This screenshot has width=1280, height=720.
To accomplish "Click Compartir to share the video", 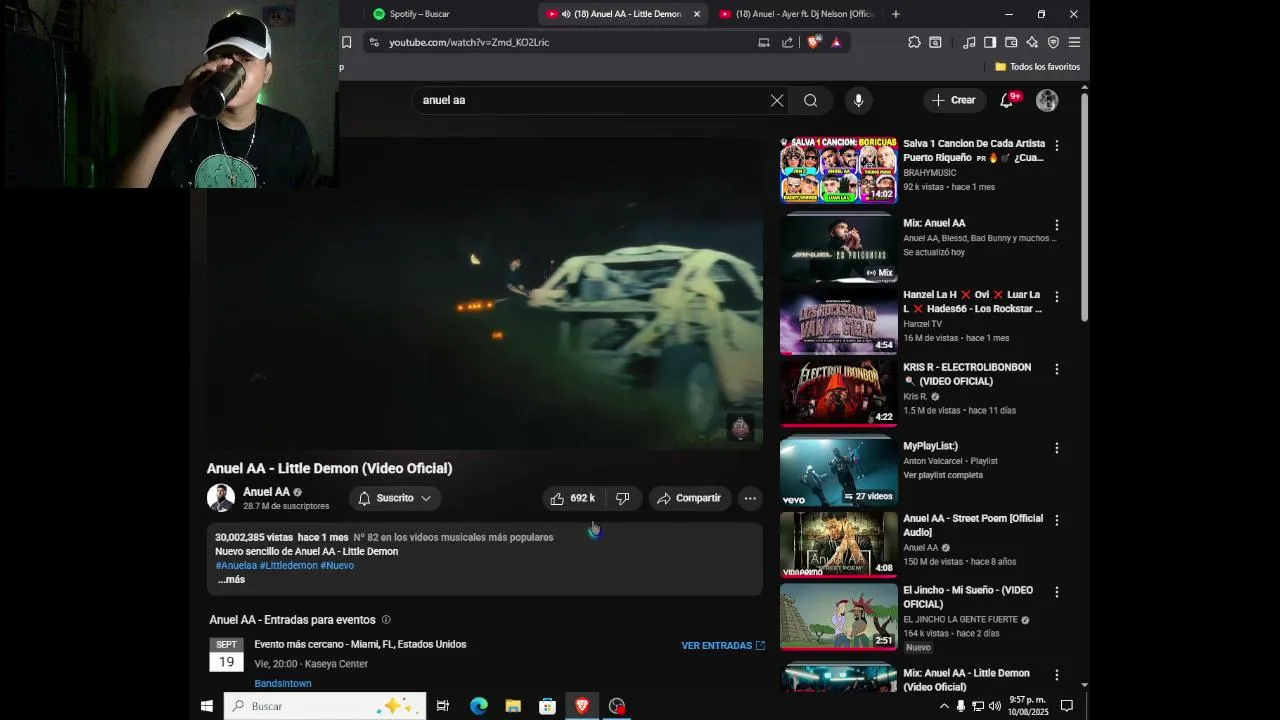I will [688, 498].
